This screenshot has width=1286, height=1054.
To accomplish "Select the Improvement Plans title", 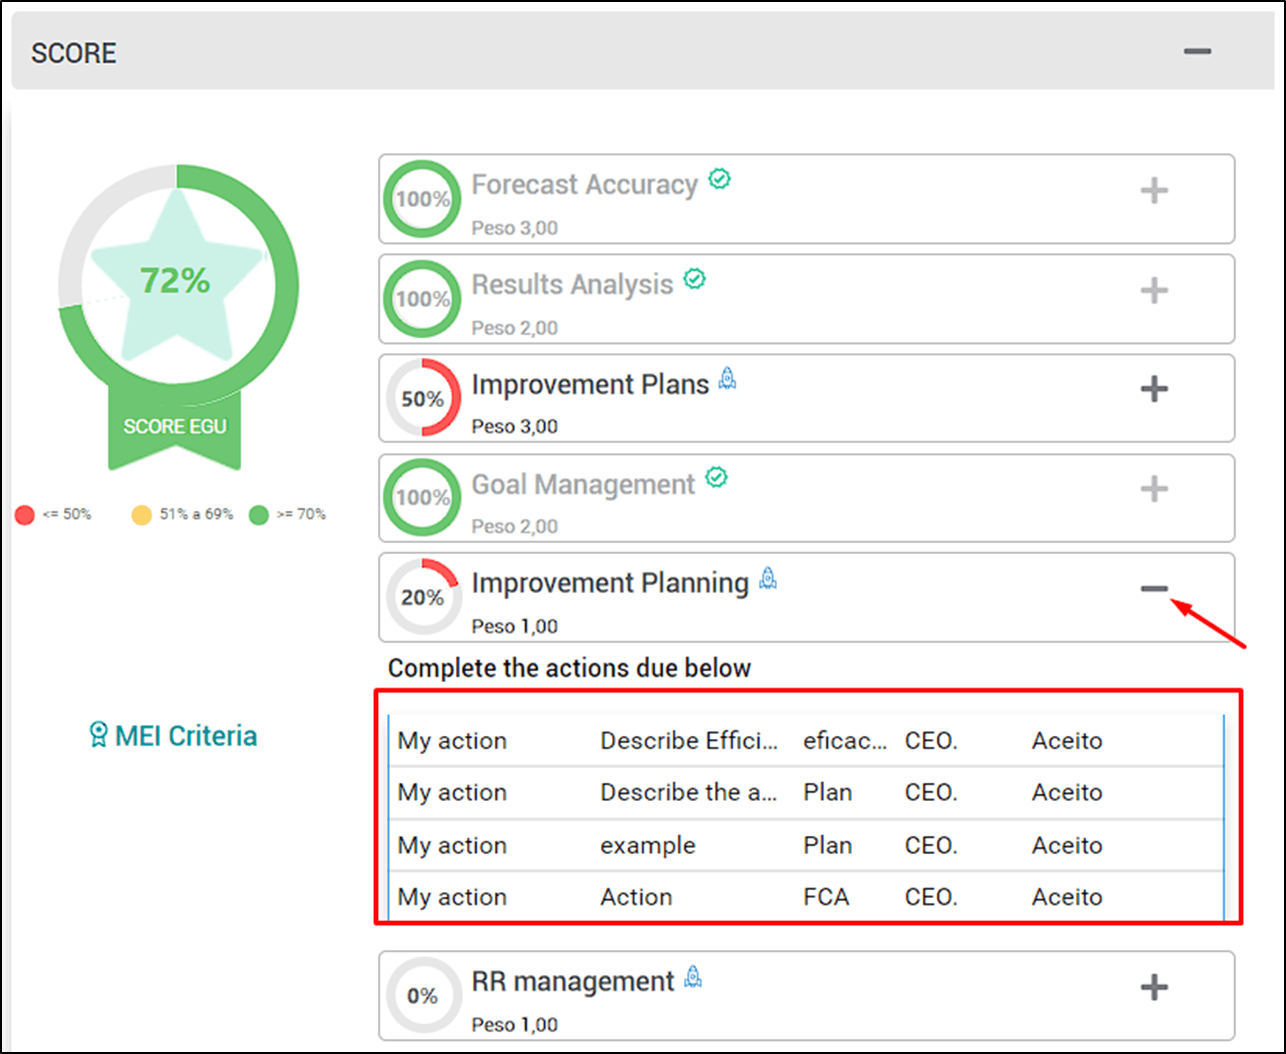I will pos(590,385).
